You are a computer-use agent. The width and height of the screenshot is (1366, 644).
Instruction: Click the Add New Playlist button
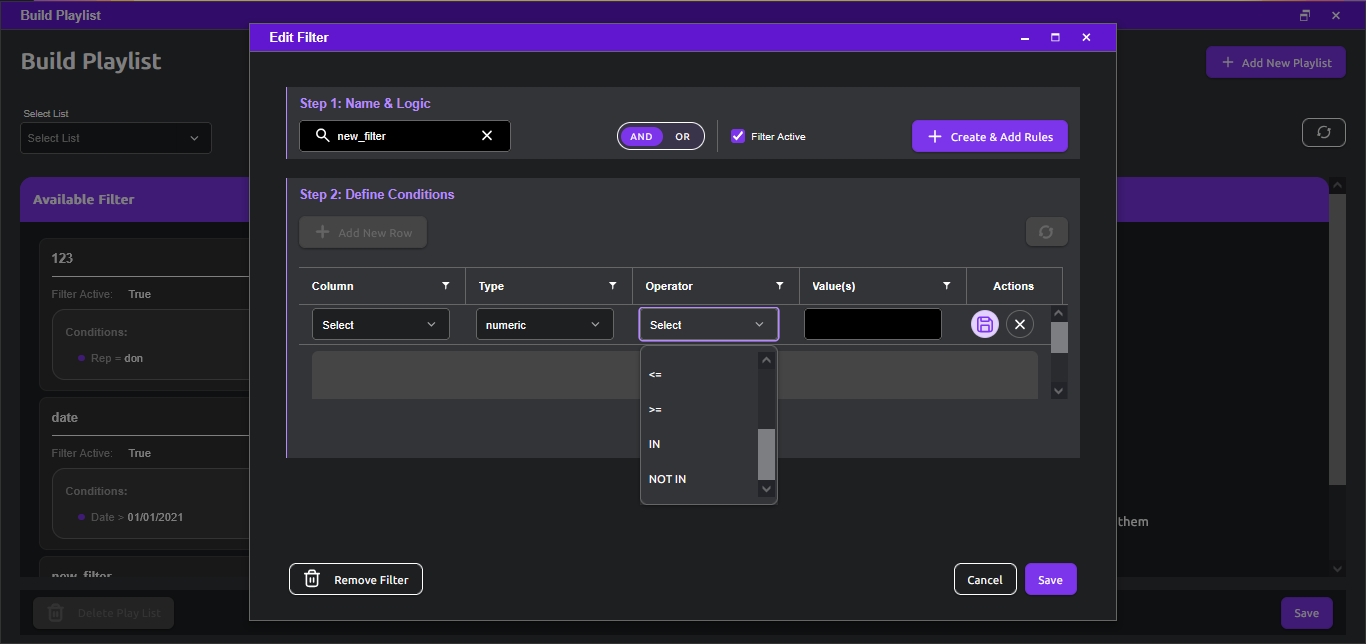click(1275, 62)
